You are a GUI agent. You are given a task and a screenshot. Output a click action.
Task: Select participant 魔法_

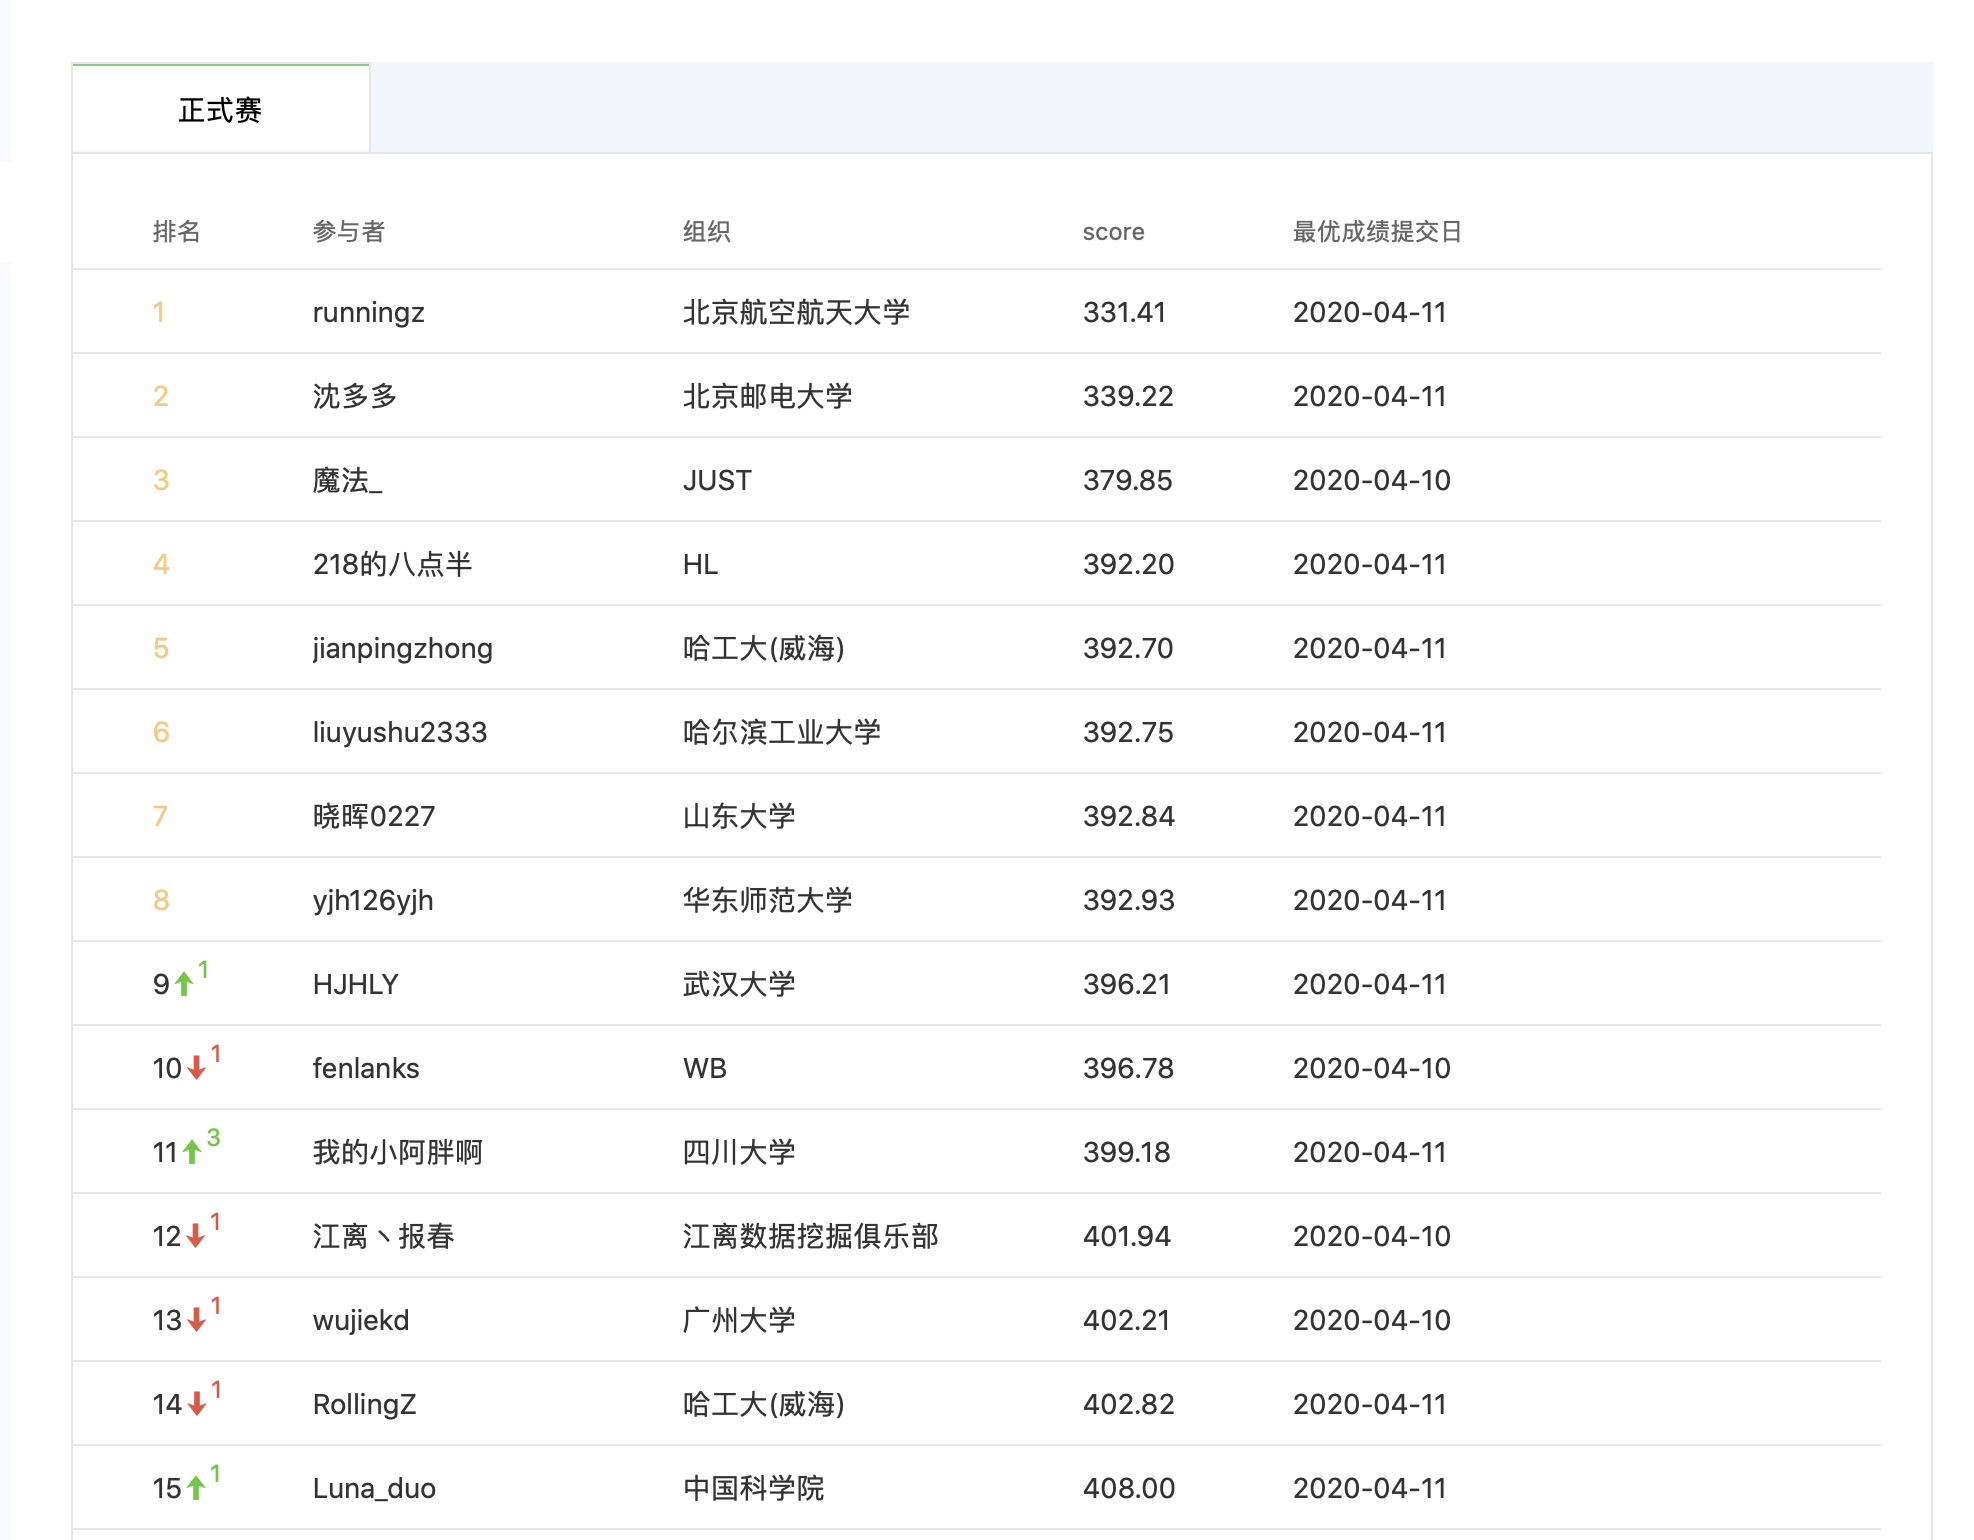pyautogui.click(x=347, y=480)
